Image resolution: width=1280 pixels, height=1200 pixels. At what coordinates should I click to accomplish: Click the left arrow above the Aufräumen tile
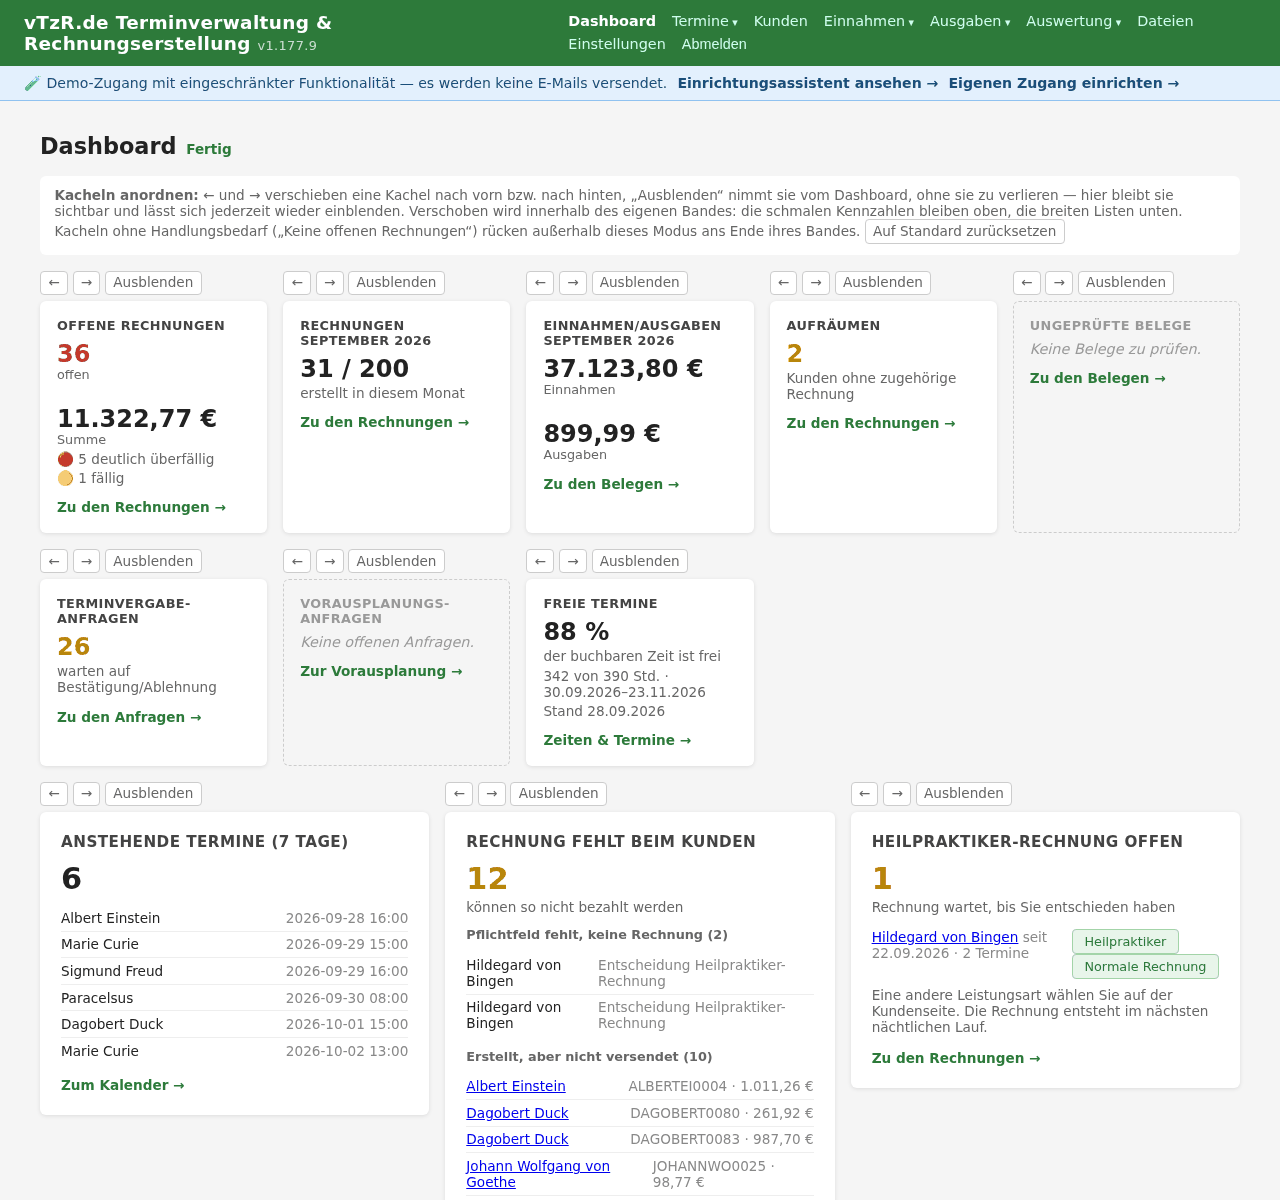(x=783, y=283)
